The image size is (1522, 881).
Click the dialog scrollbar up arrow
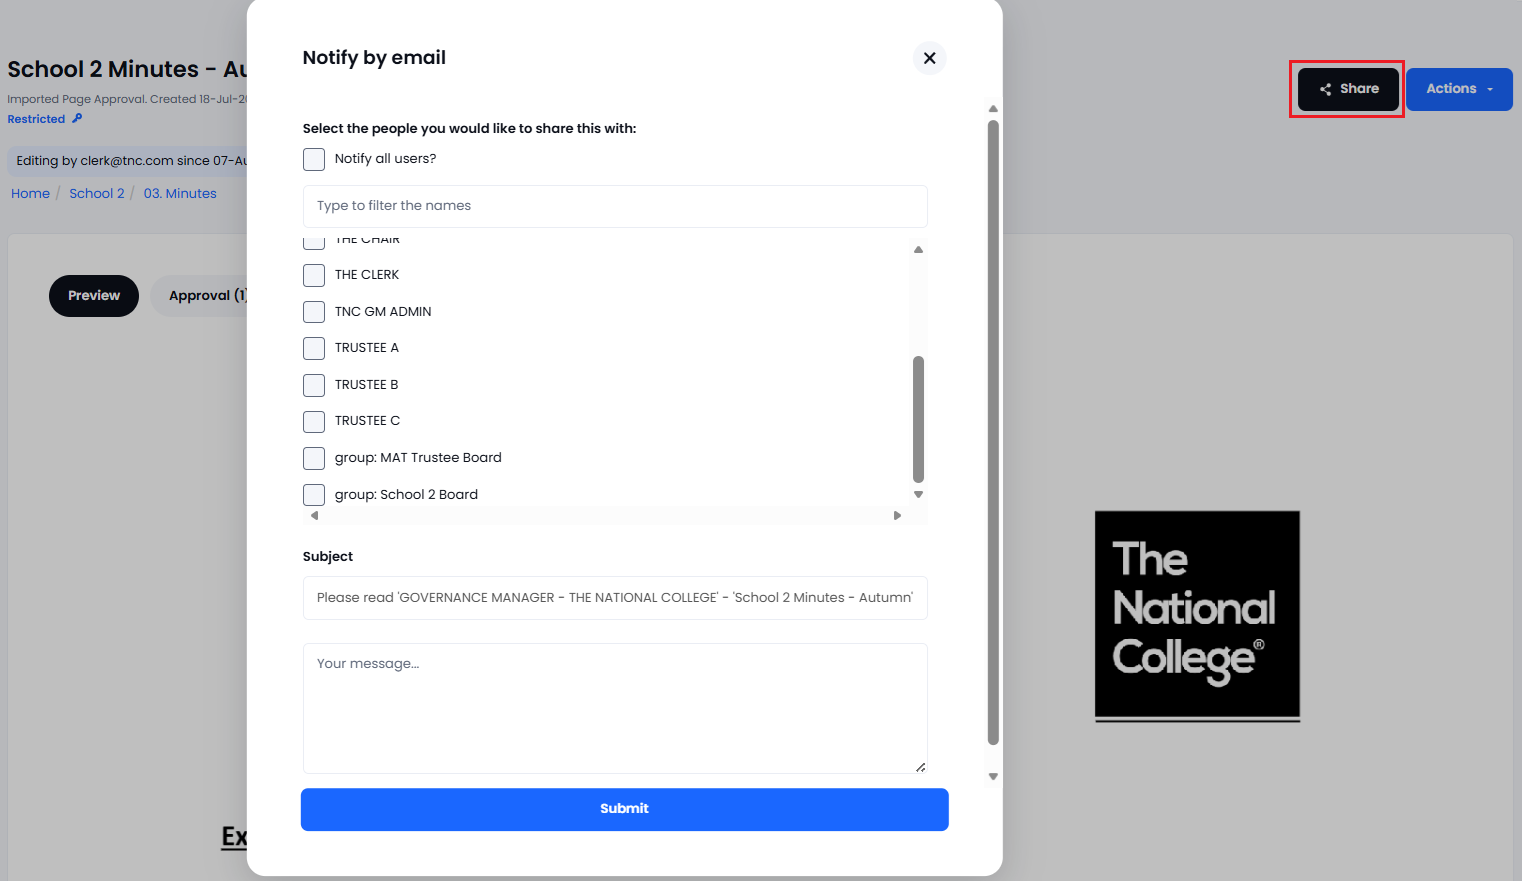click(x=993, y=108)
